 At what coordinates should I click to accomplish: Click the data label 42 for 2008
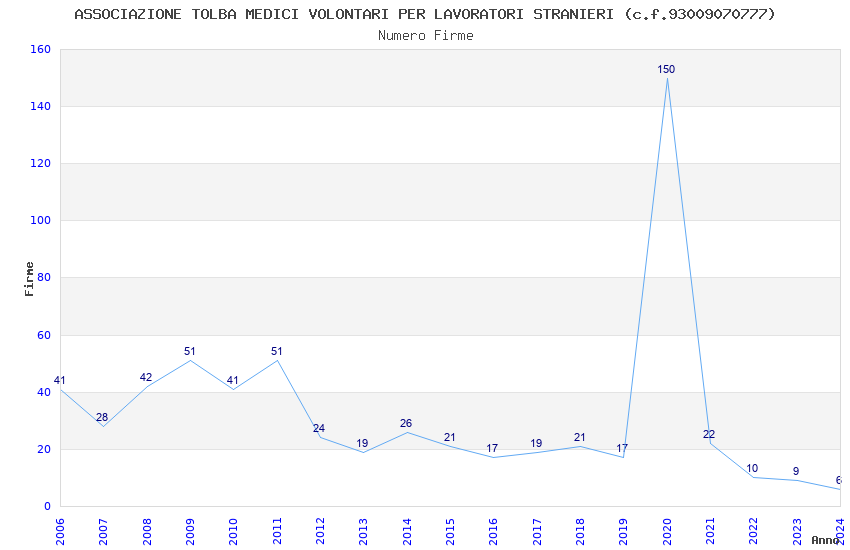(x=146, y=377)
